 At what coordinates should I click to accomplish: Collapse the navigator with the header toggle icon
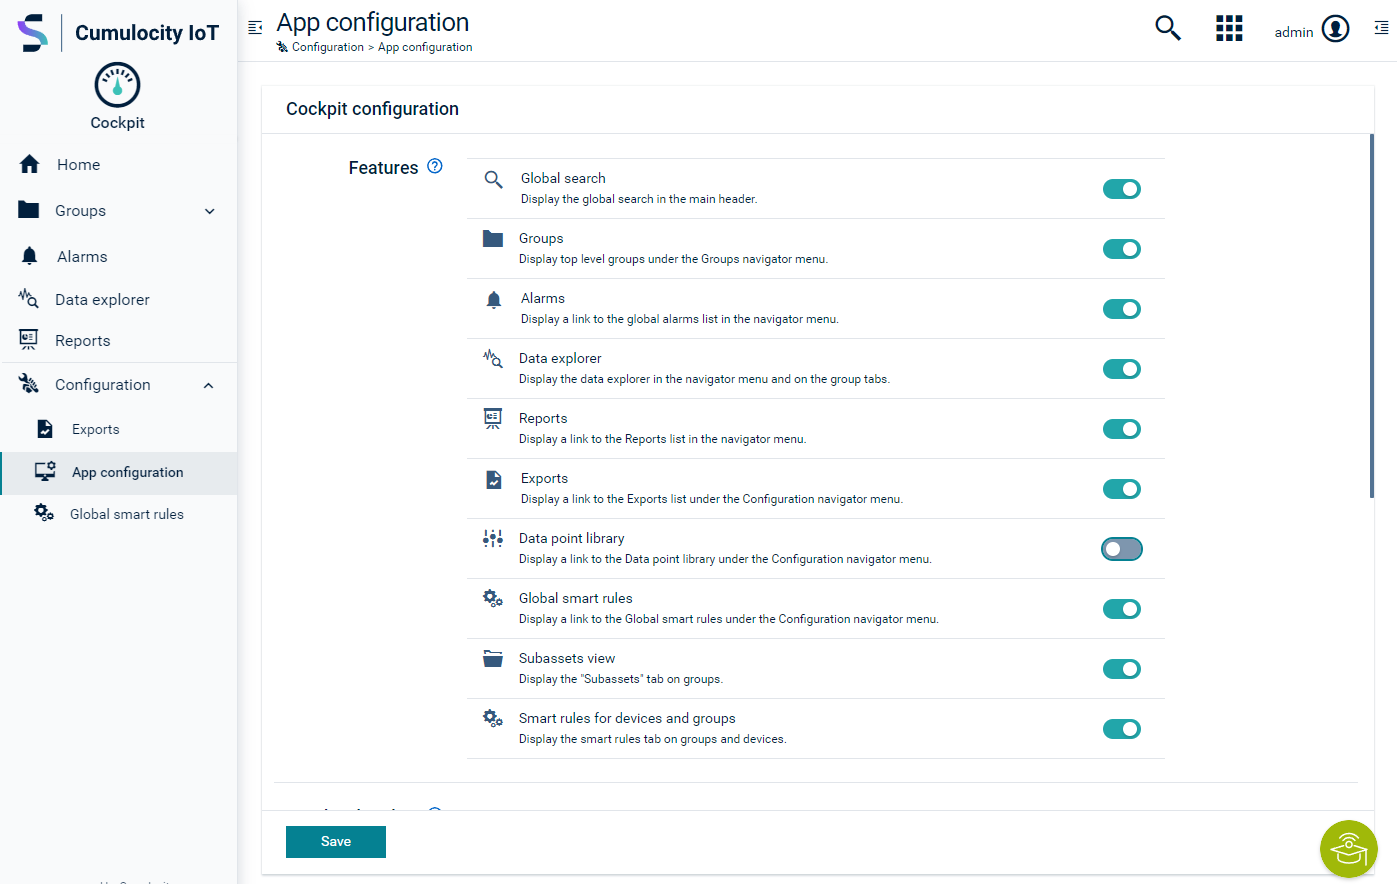255,28
